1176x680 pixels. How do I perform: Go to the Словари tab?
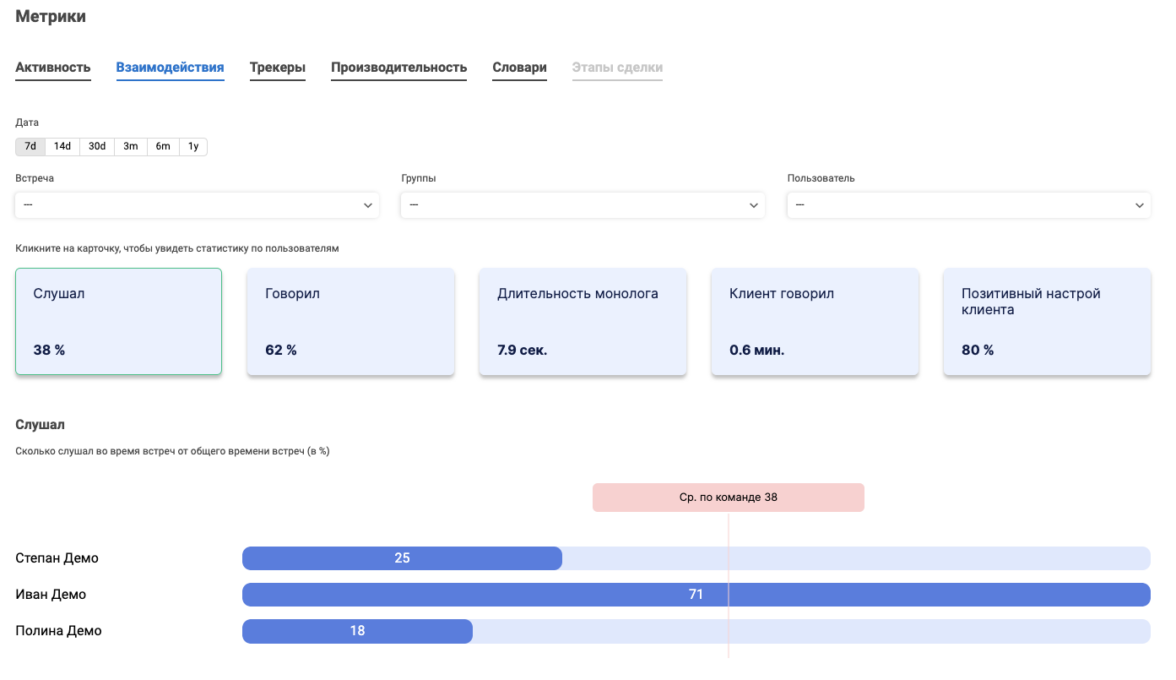tap(519, 68)
